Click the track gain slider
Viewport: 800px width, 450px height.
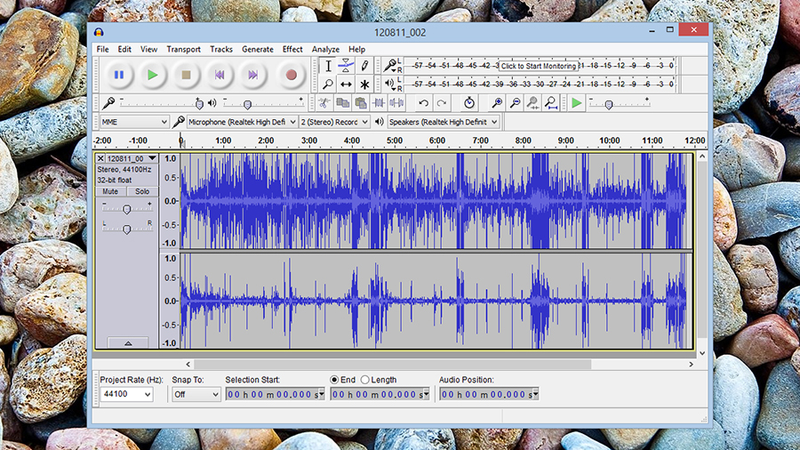pyautogui.click(x=127, y=209)
